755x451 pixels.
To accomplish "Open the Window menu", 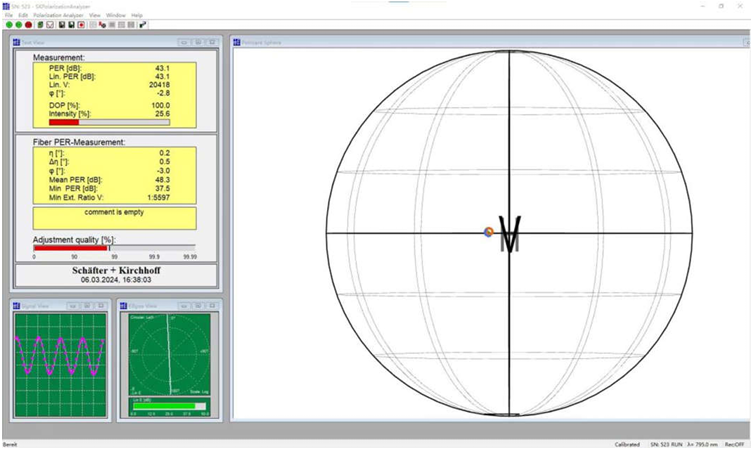I will (116, 16).
